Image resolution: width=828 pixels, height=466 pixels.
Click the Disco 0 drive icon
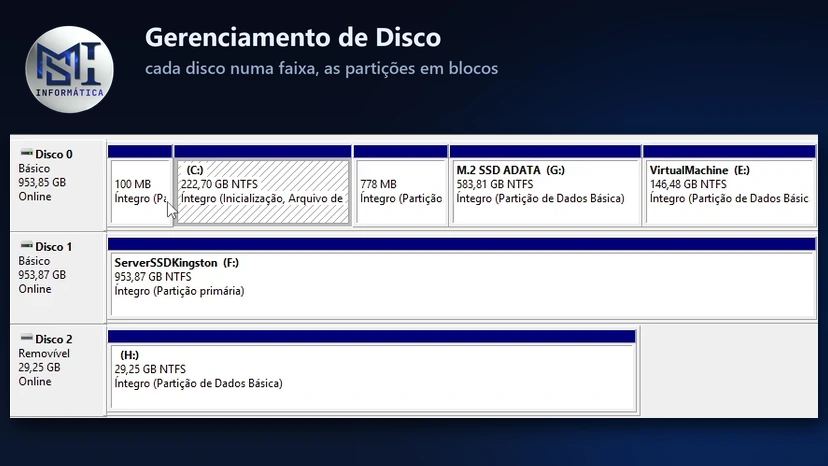pos(26,153)
